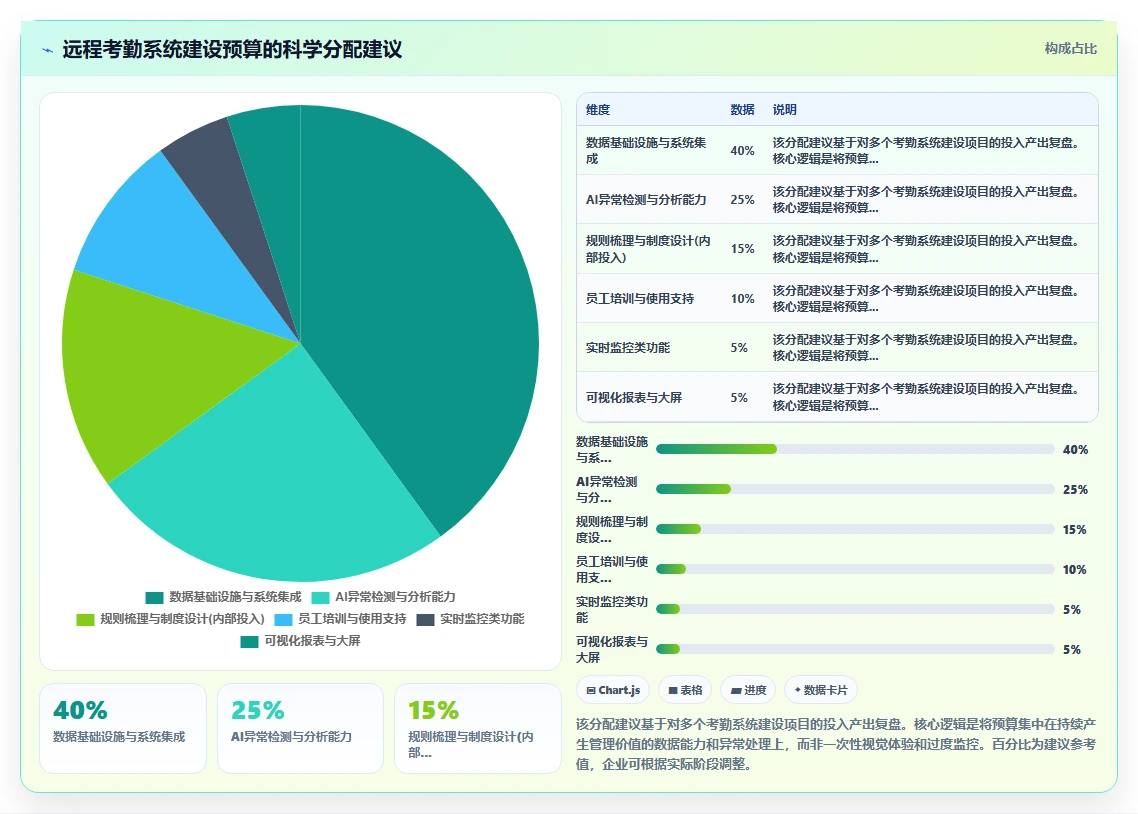Click the summary paragraph below the tag chips

pyautogui.click(x=836, y=744)
